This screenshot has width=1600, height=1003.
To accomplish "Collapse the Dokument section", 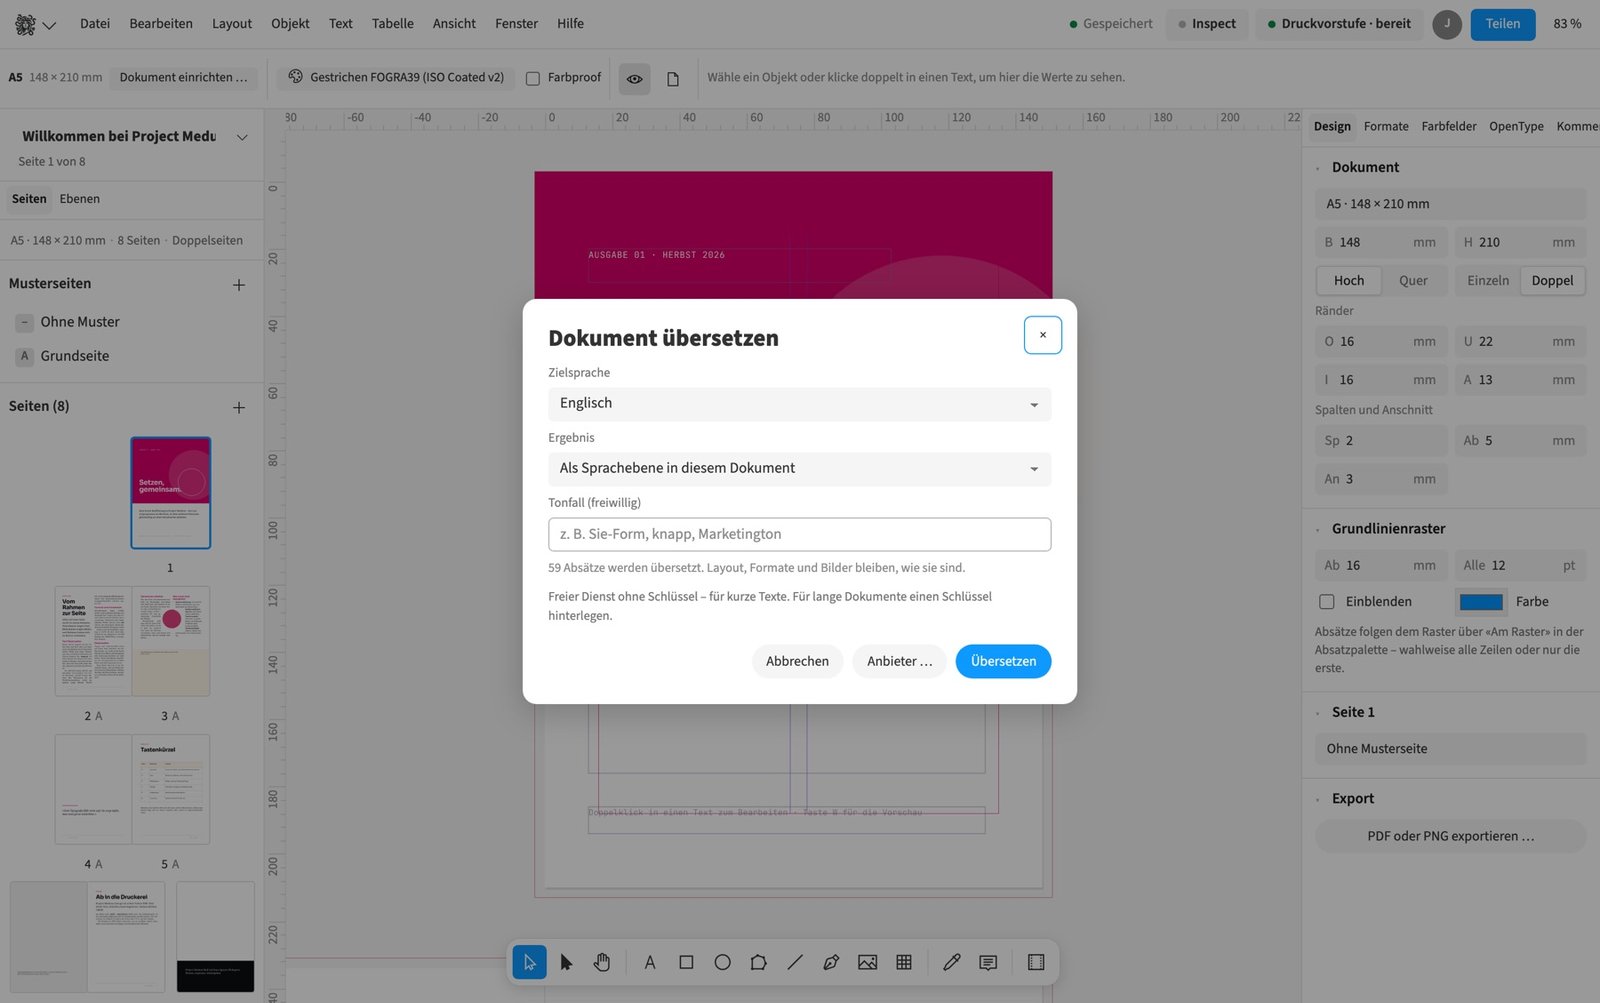I will click(1318, 168).
